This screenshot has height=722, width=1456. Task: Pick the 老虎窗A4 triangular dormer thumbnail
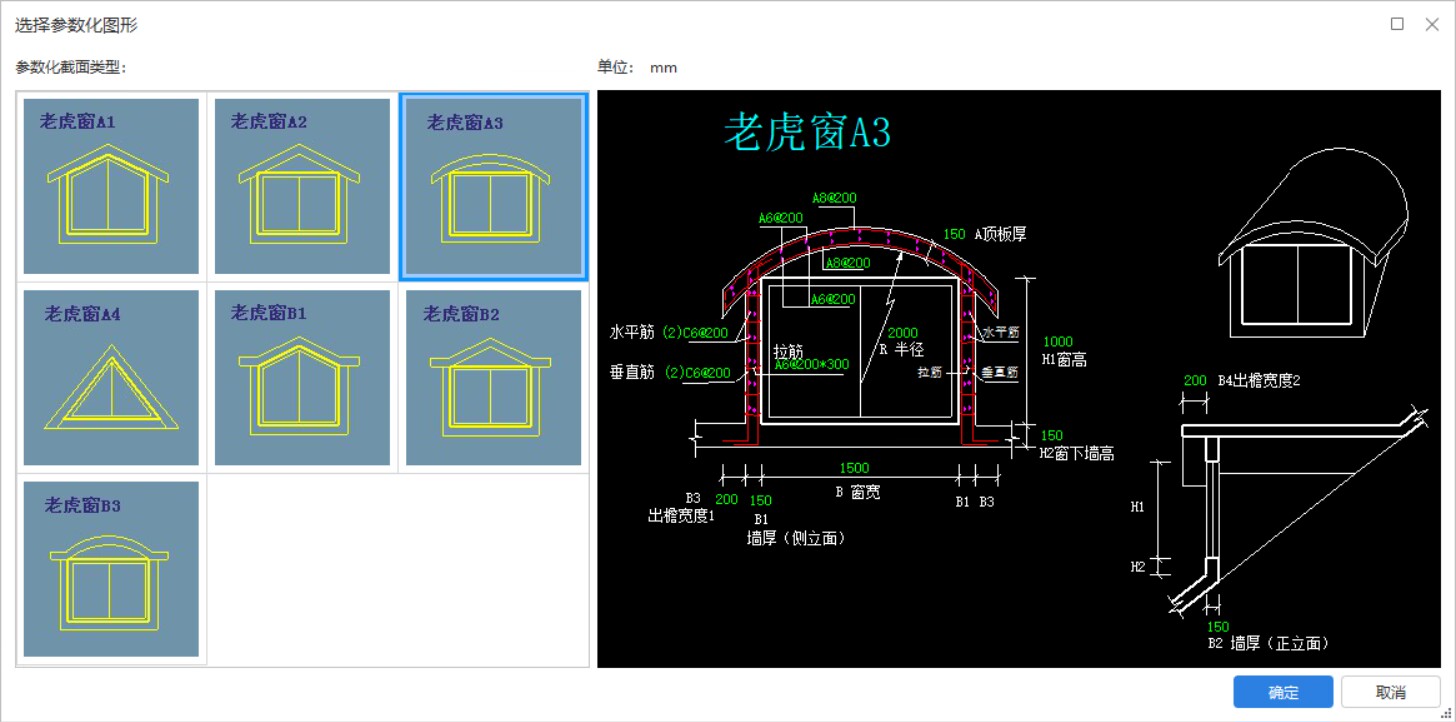[x=111, y=378]
